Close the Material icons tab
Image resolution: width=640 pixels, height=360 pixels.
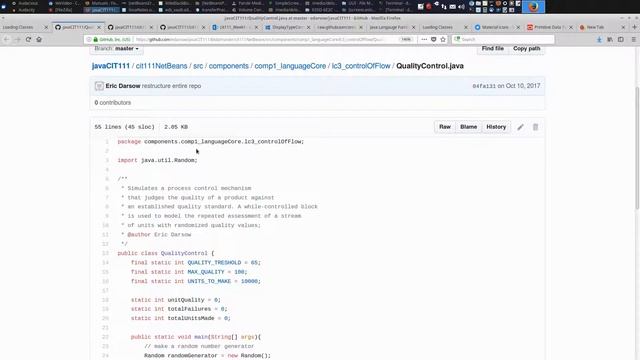click(518, 27)
